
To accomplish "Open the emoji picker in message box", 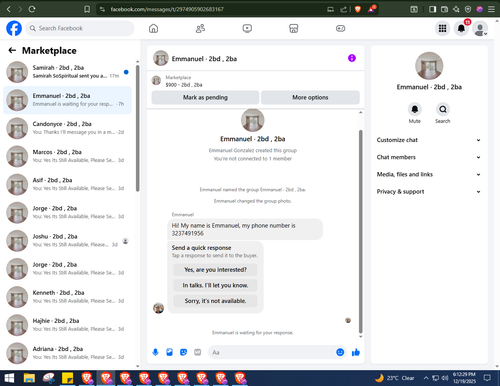I will tap(340, 352).
